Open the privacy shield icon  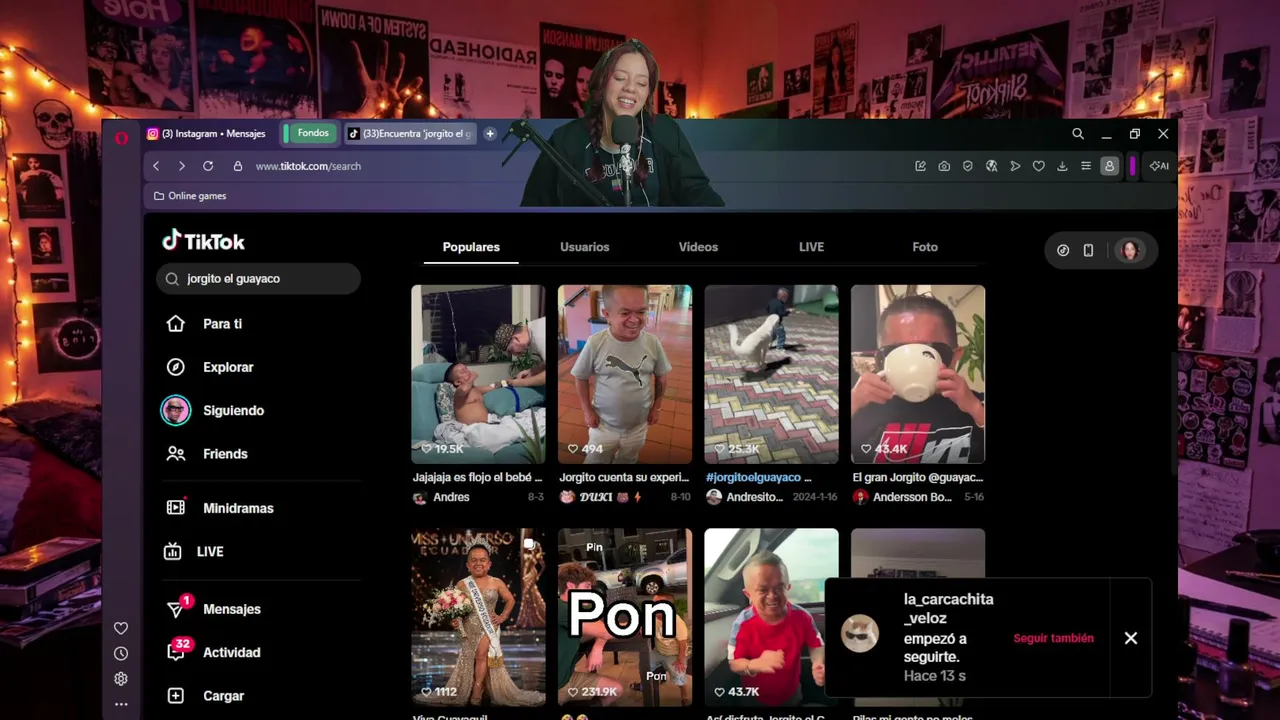click(968, 166)
